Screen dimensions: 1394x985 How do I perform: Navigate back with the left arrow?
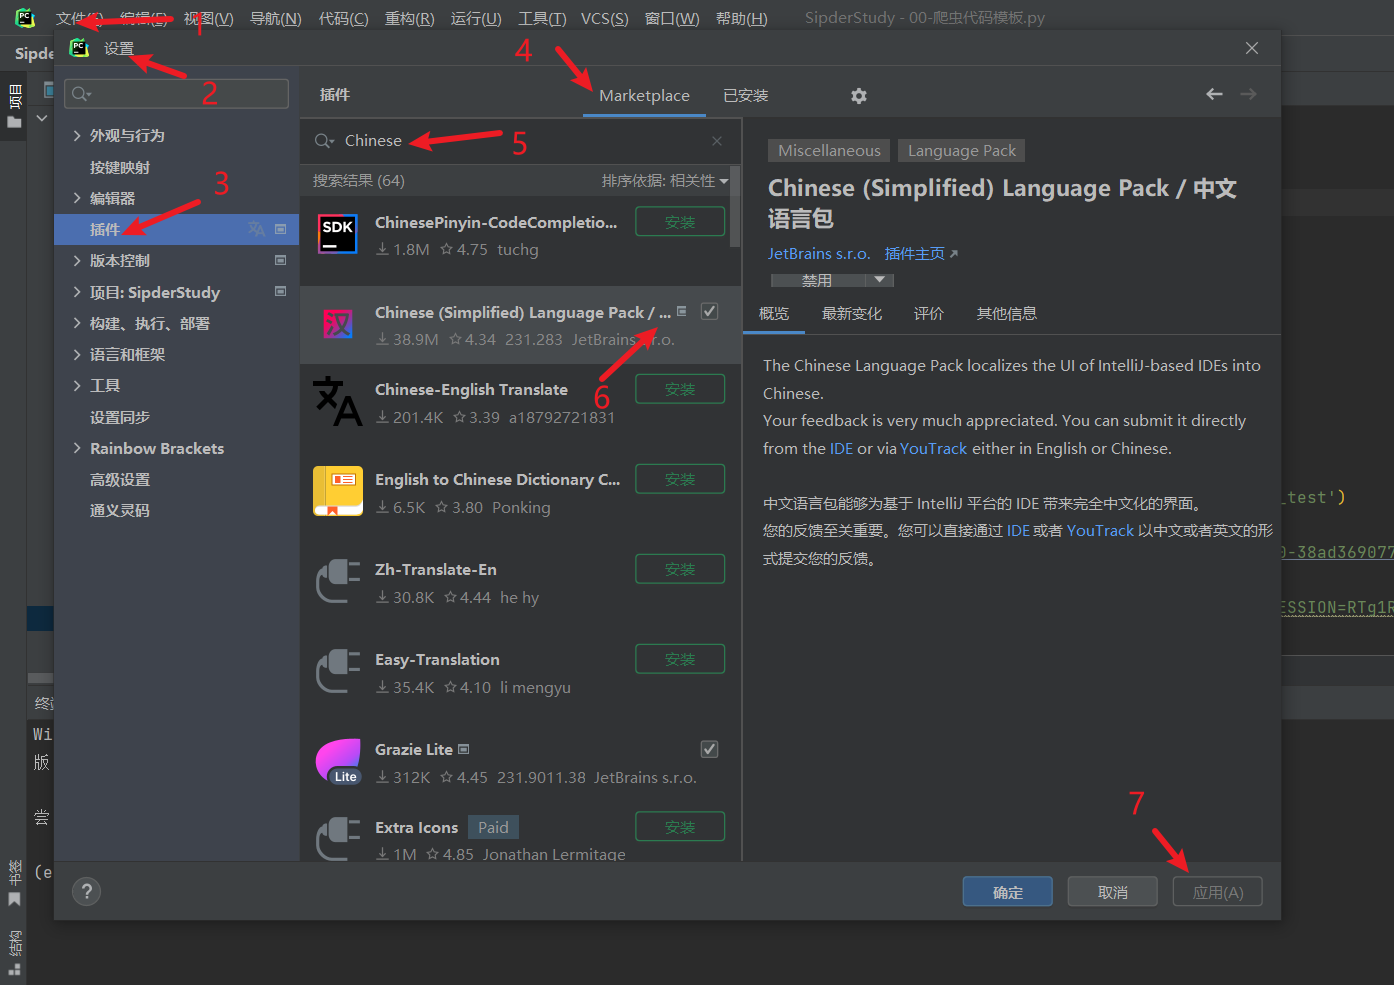1214,94
